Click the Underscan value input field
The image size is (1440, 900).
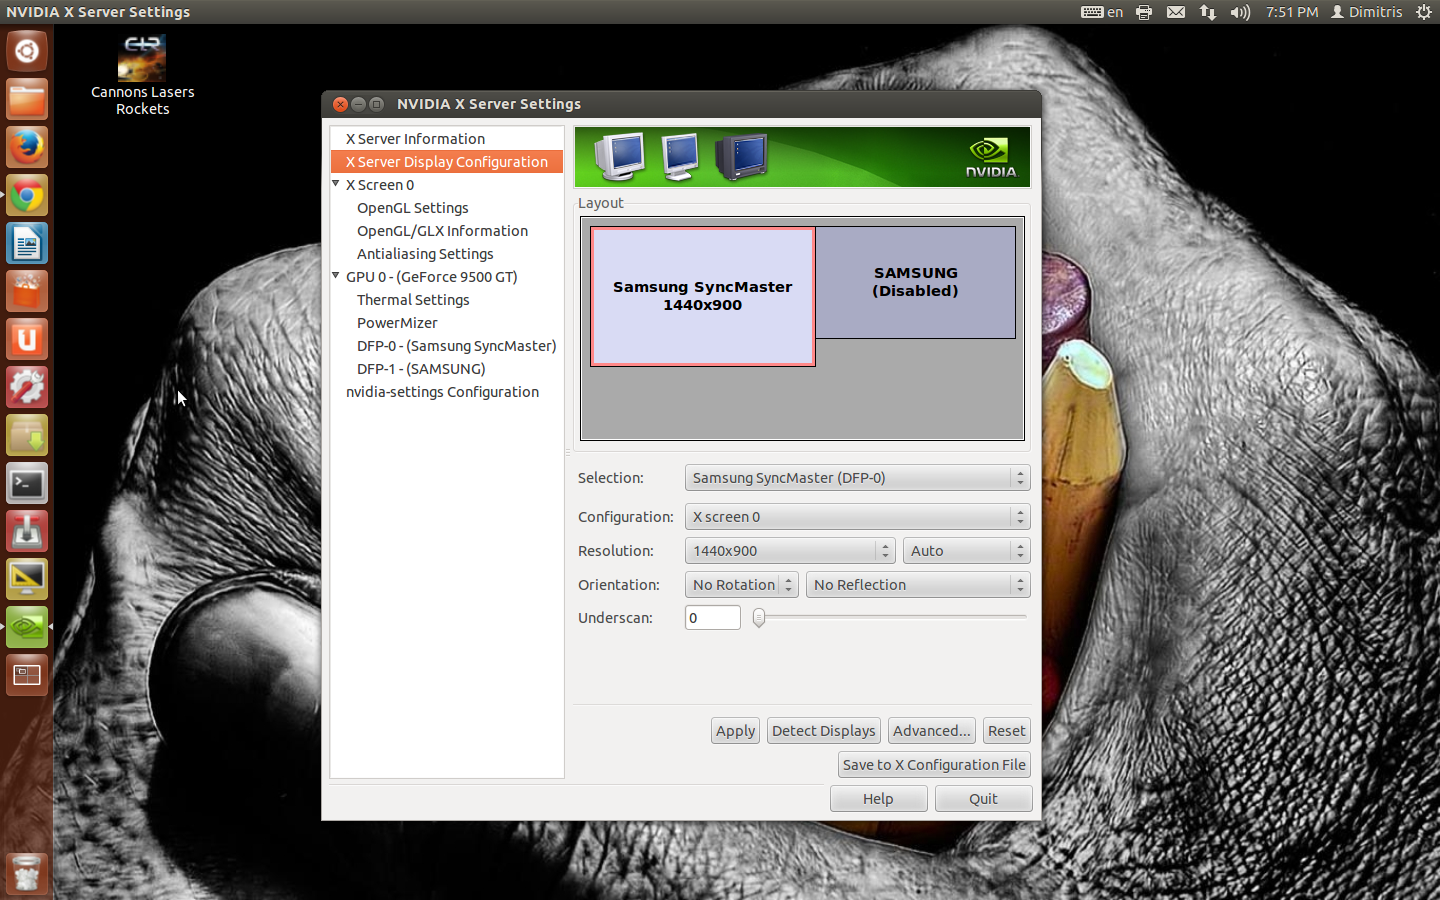[x=712, y=618]
